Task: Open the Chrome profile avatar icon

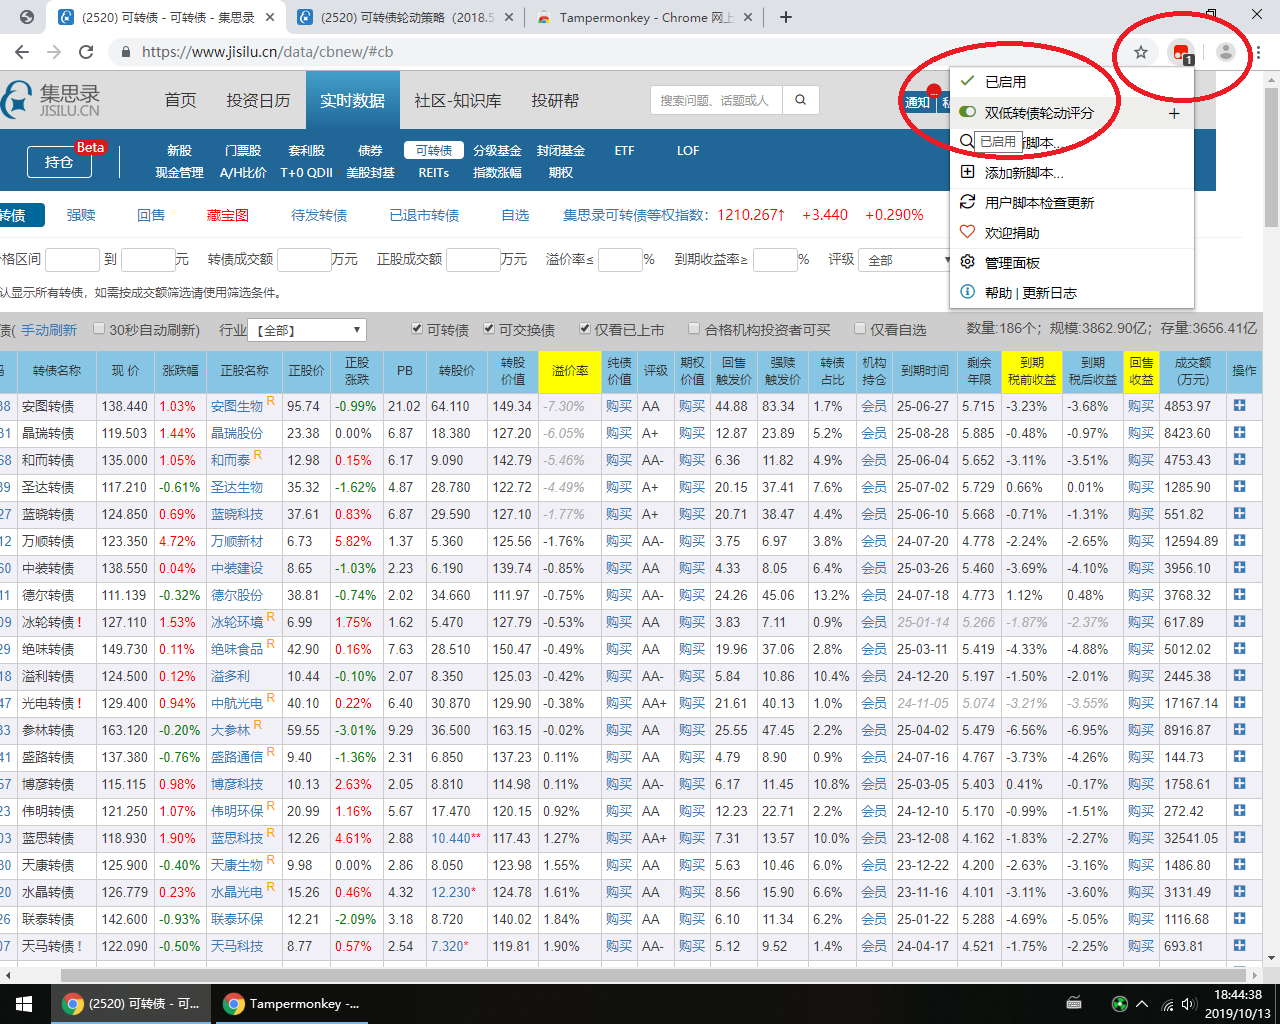Action: 1225,52
